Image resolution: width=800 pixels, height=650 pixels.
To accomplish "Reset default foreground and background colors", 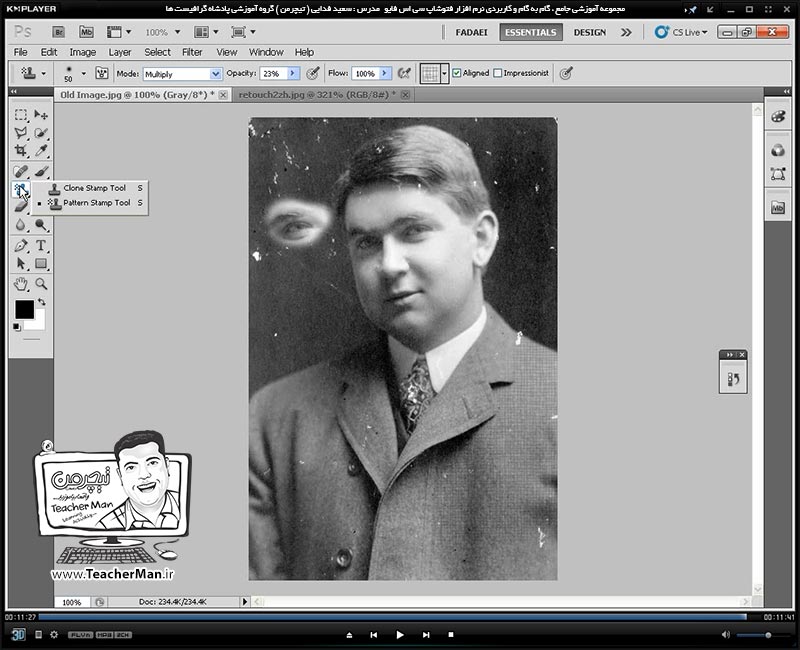I will click(16, 327).
